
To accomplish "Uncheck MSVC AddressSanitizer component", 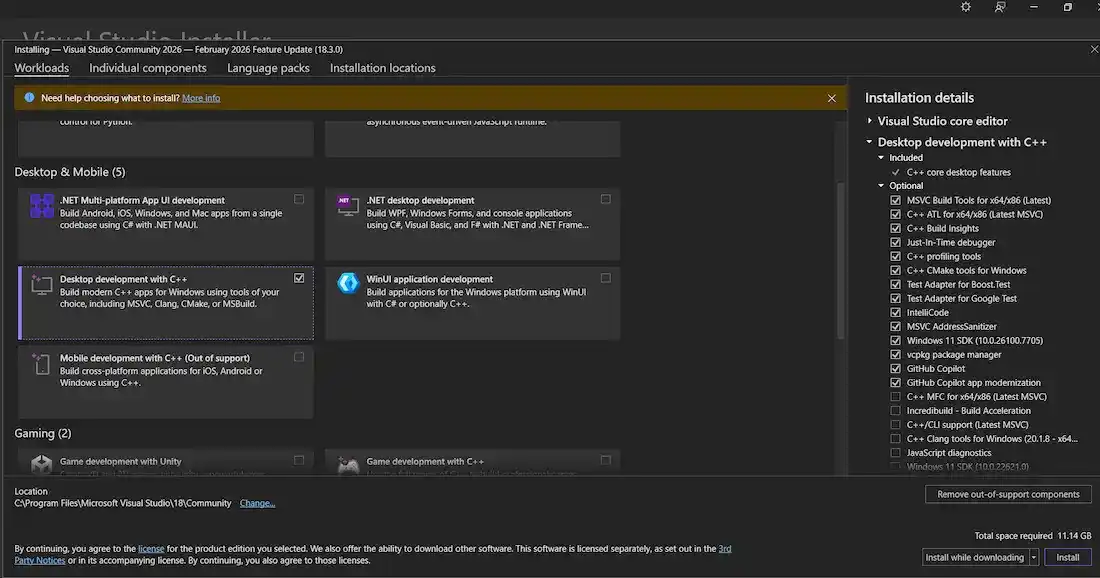I will (x=895, y=326).
